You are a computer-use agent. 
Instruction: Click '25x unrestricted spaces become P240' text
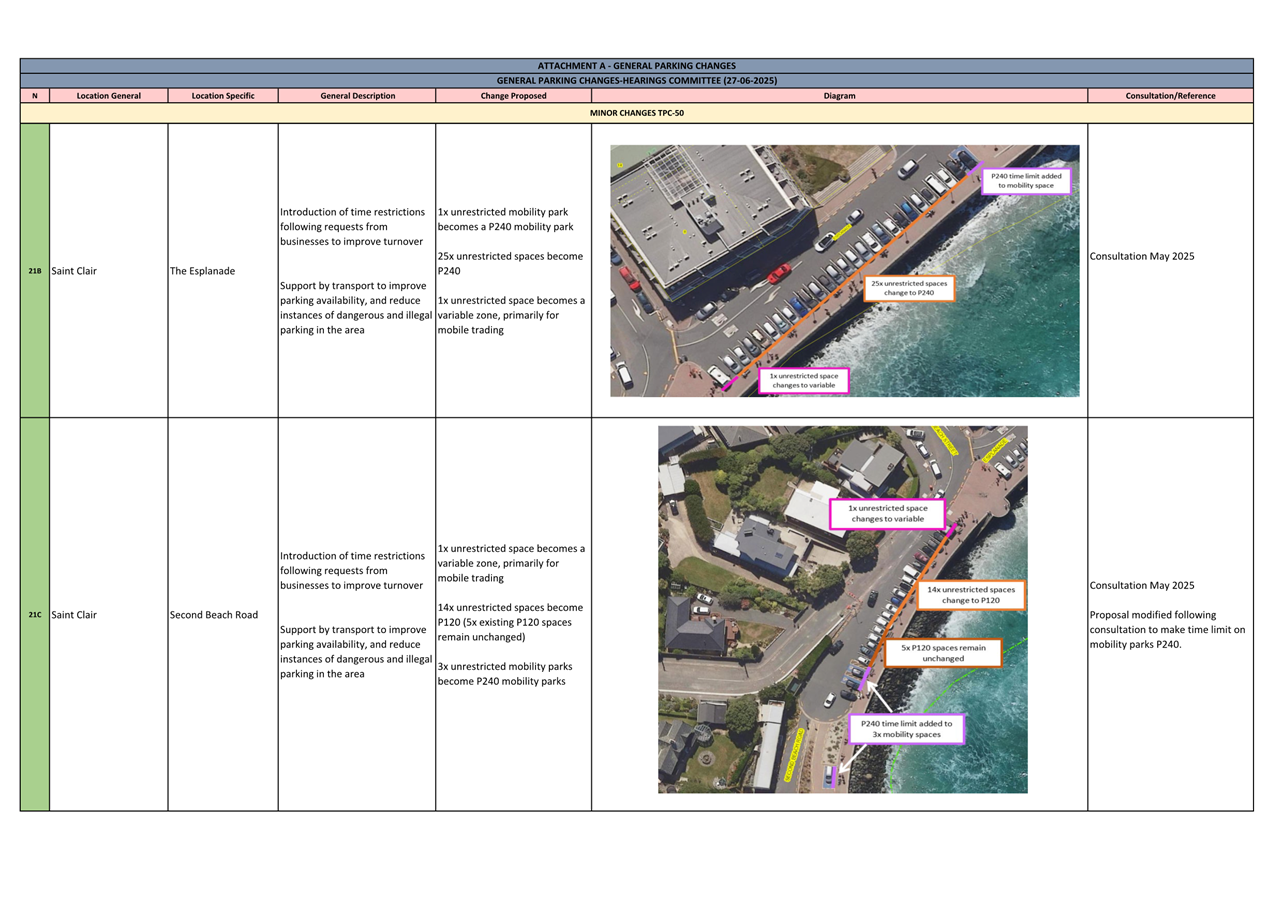[510, 263]
